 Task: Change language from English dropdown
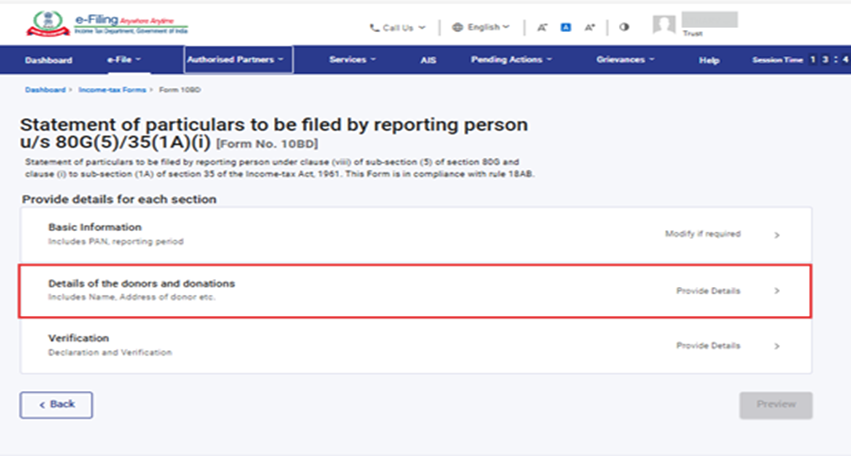click(480, 27)
